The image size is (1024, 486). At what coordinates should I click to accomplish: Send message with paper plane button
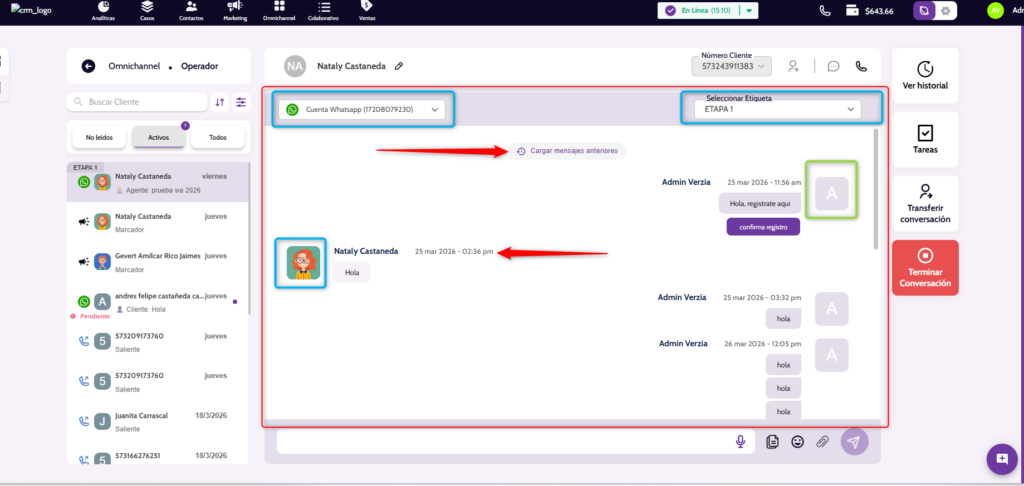point(854,441)
